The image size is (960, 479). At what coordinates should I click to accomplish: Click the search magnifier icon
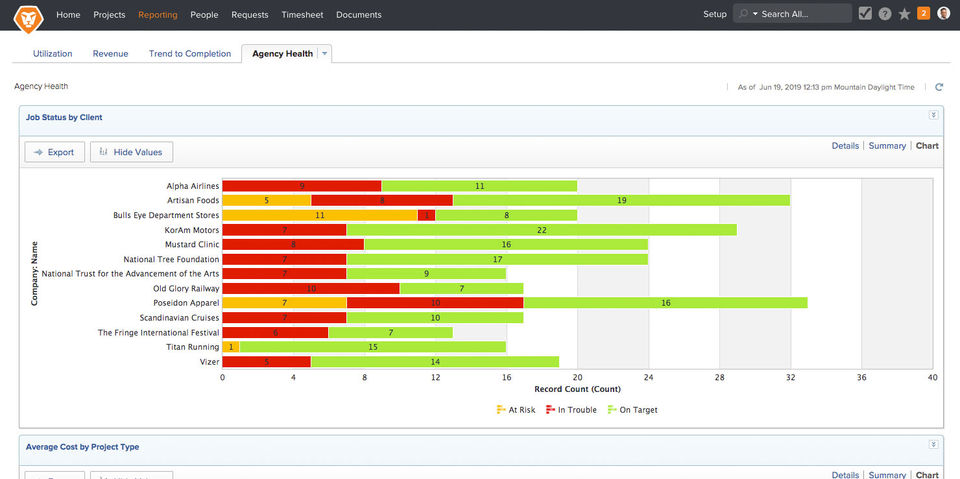pyautogui.click(x=743, y=14)
